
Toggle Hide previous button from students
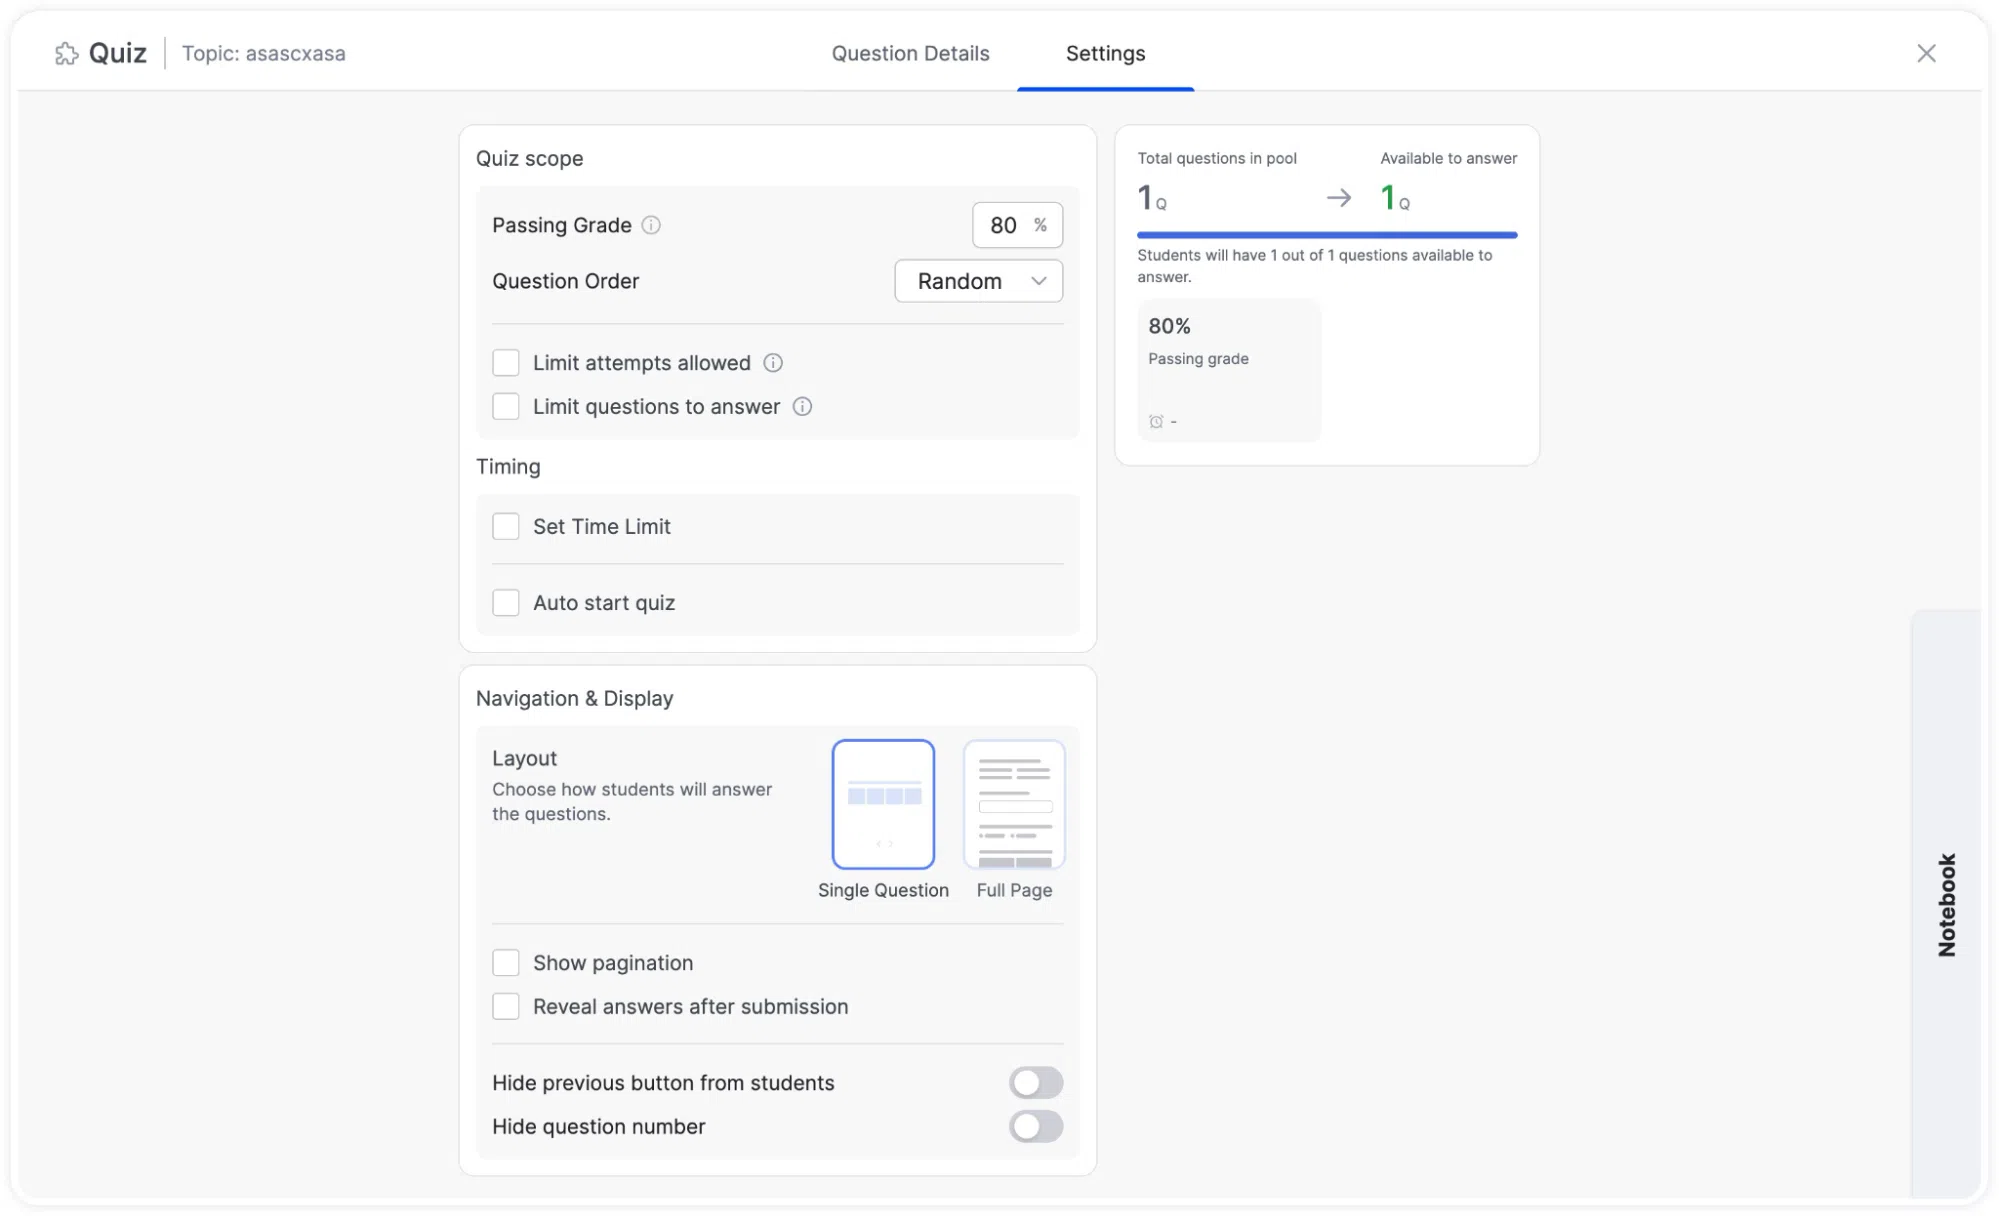pos(1036,1083)
